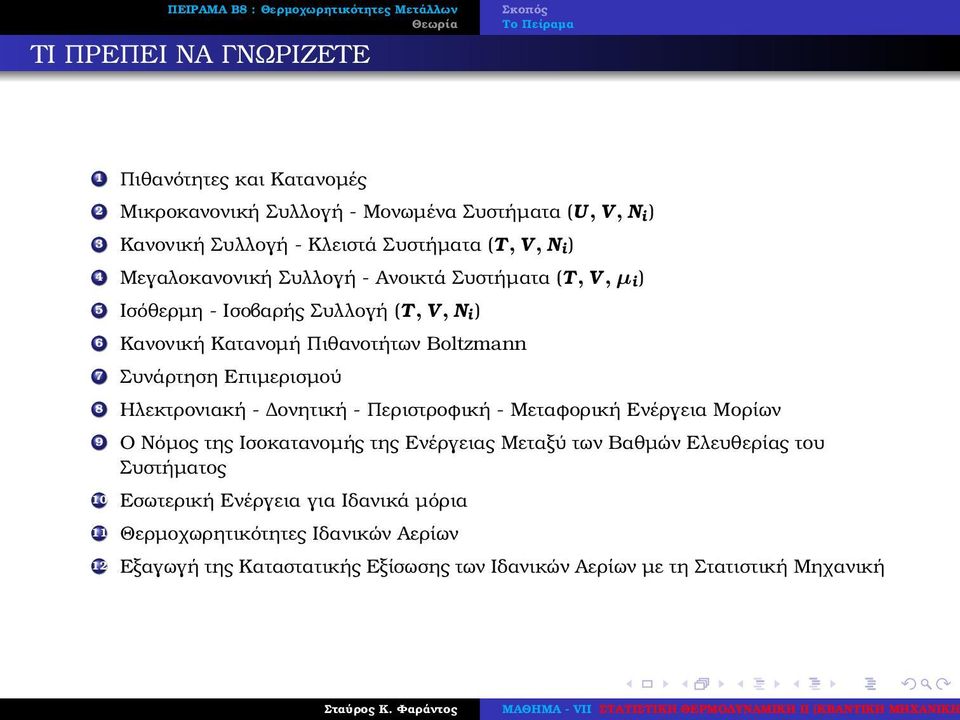The image size is (960, 720).
Task: Go to previous slide using the left arrow
Action: point(629,684)
